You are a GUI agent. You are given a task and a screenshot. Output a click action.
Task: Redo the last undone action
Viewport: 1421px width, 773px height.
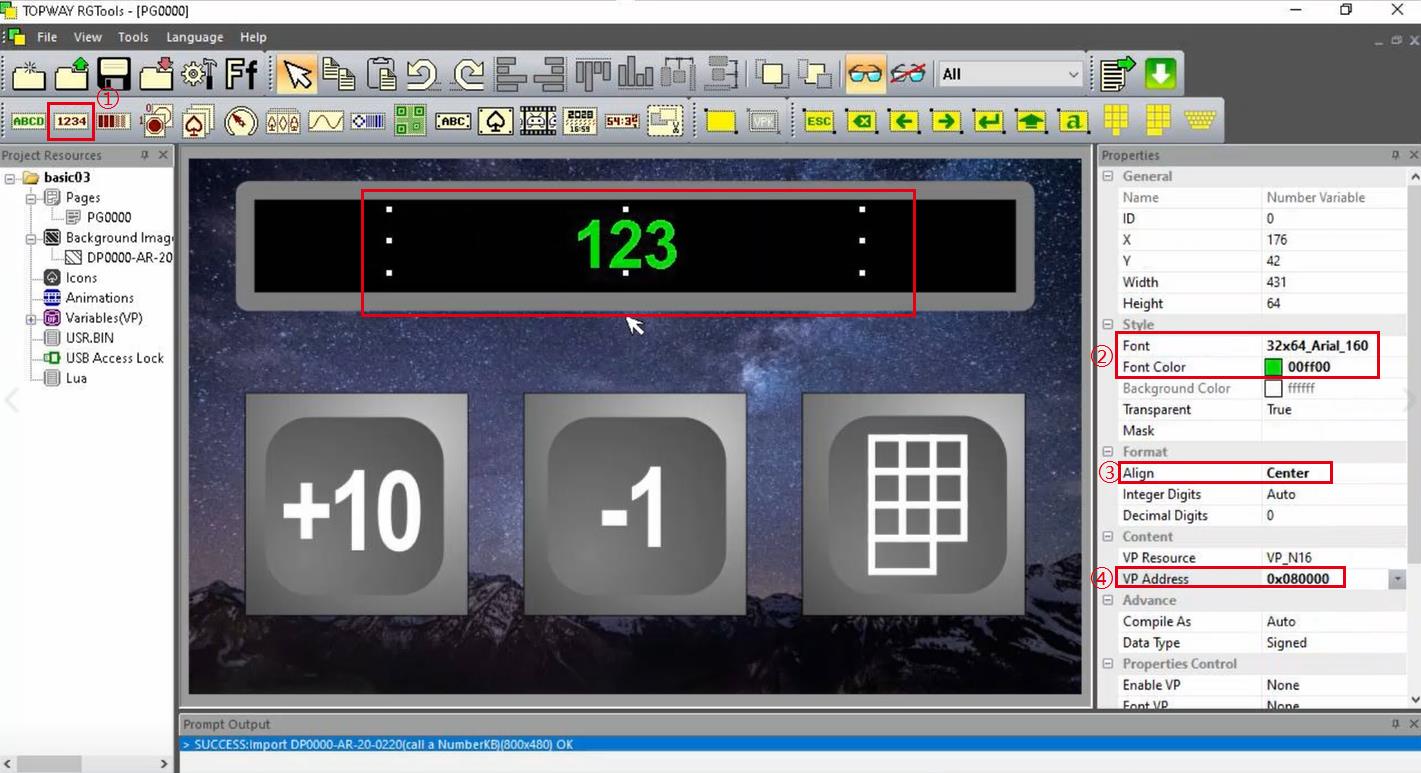467,74
